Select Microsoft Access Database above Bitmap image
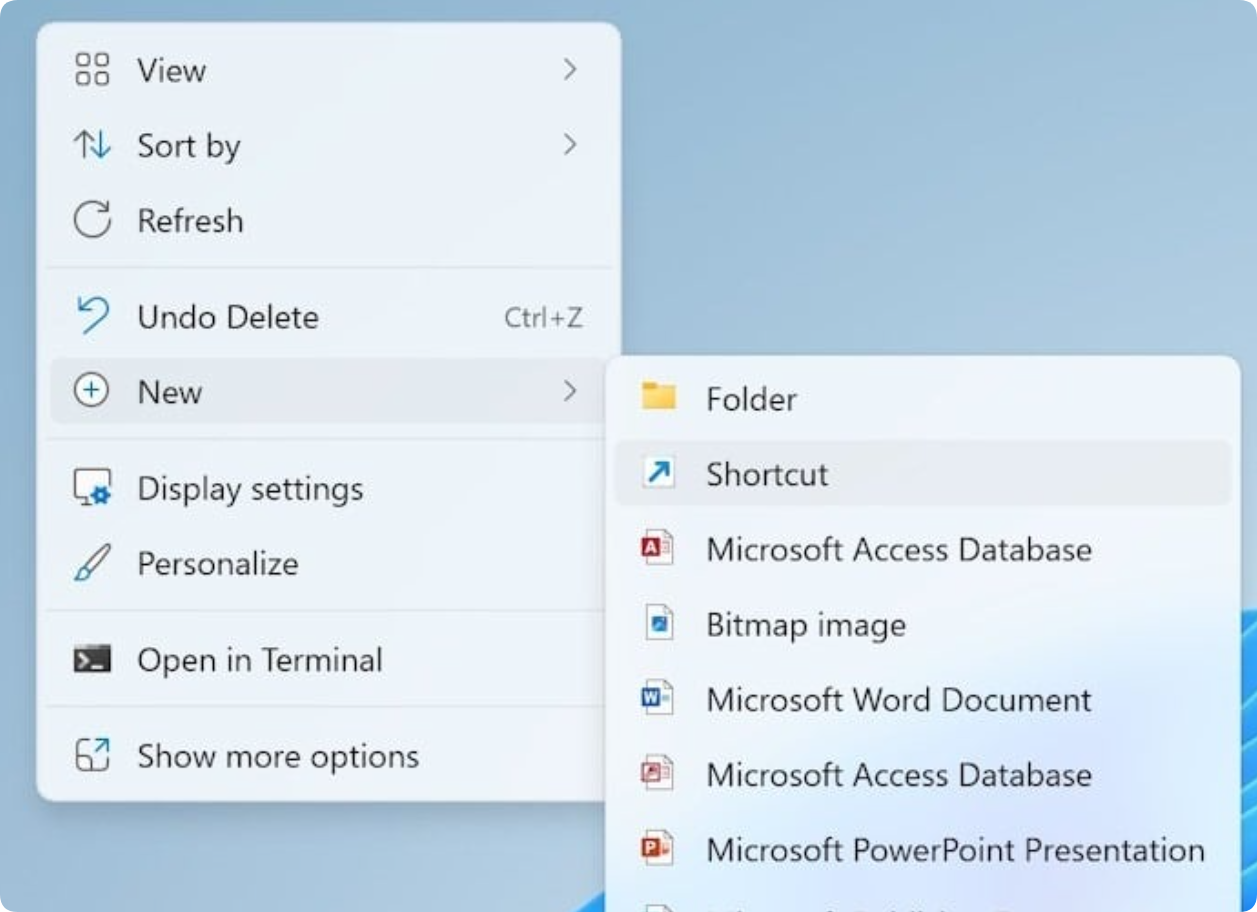This screenshot has height=912, width=1257. point(898,549)
